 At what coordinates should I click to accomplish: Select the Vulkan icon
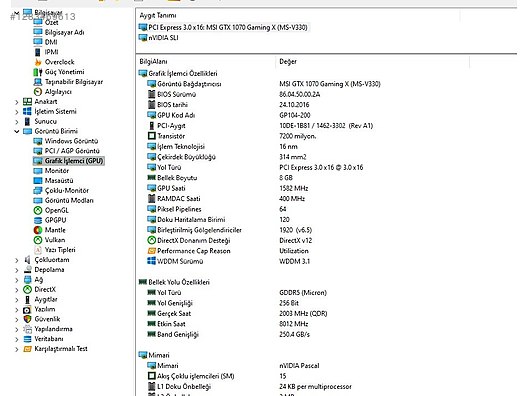coord(38,240)
